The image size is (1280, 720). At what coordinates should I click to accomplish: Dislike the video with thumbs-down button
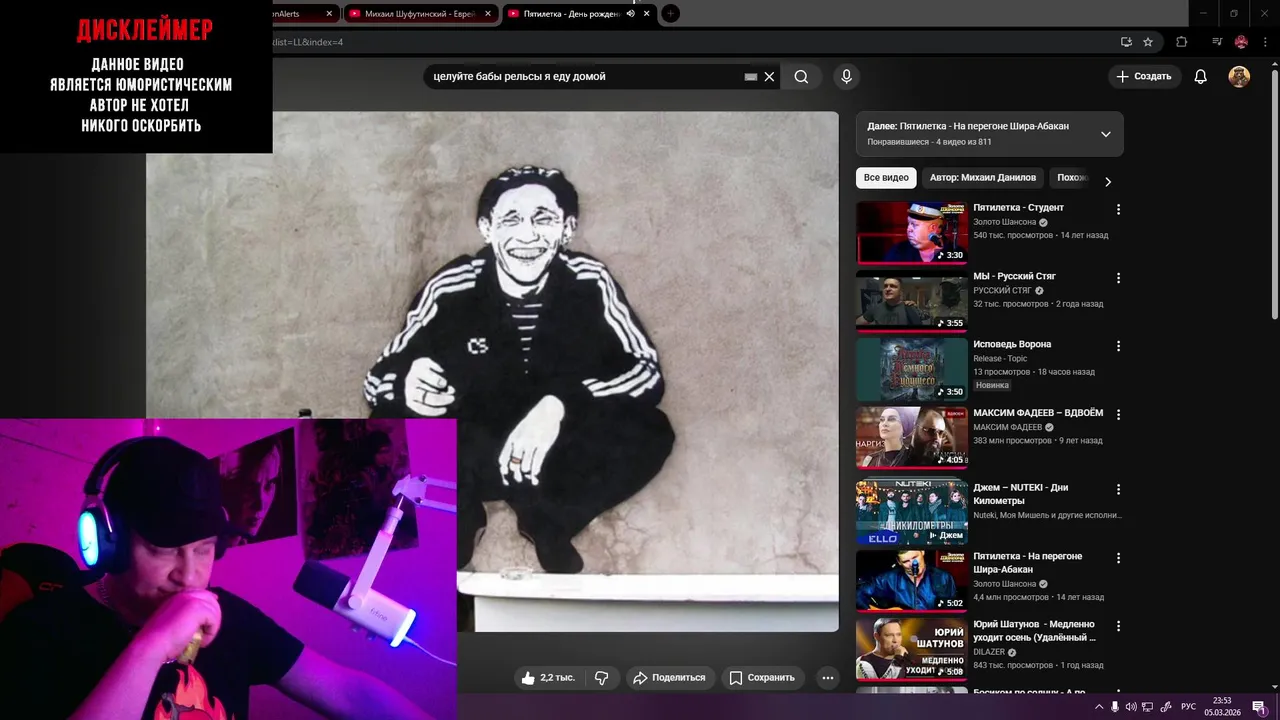[x=602, y=678]
